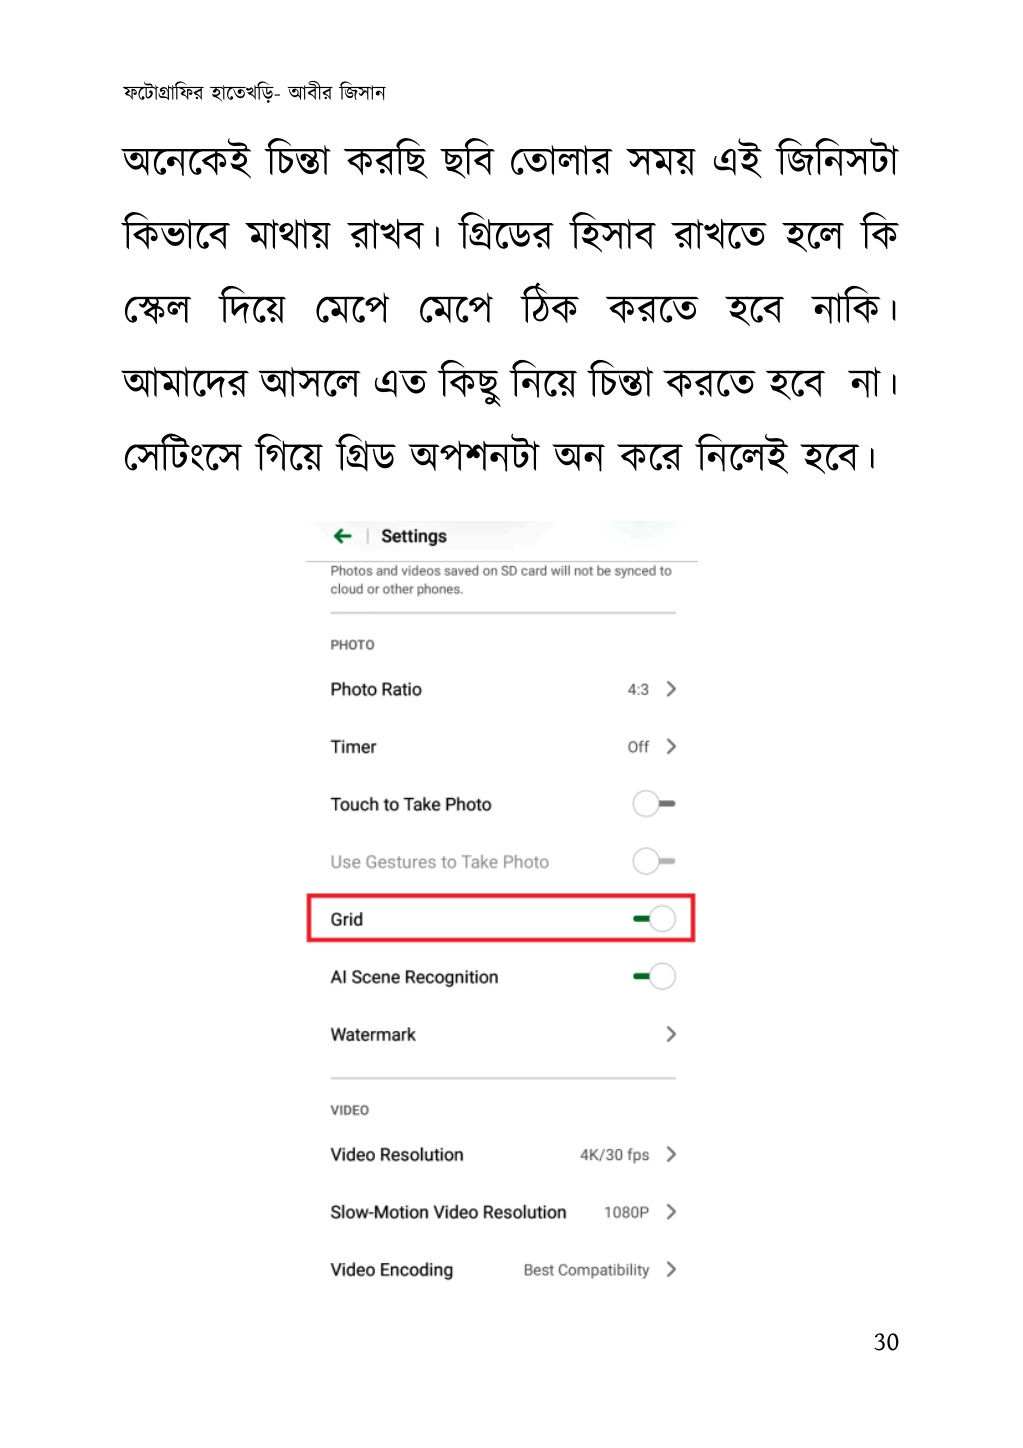Select the Grid label text
Image resolution: width=1023 pixels, height=1448 pixels.
[347, 919]
